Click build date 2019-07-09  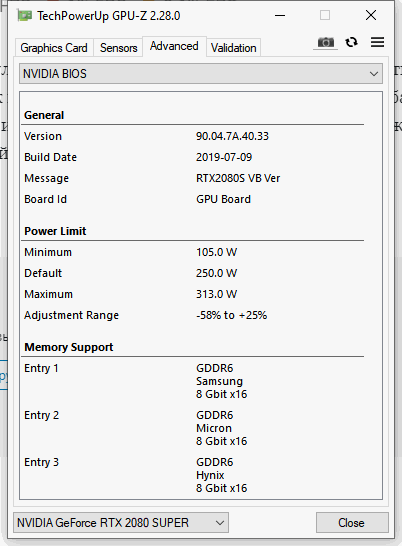(x=224, y=157)
